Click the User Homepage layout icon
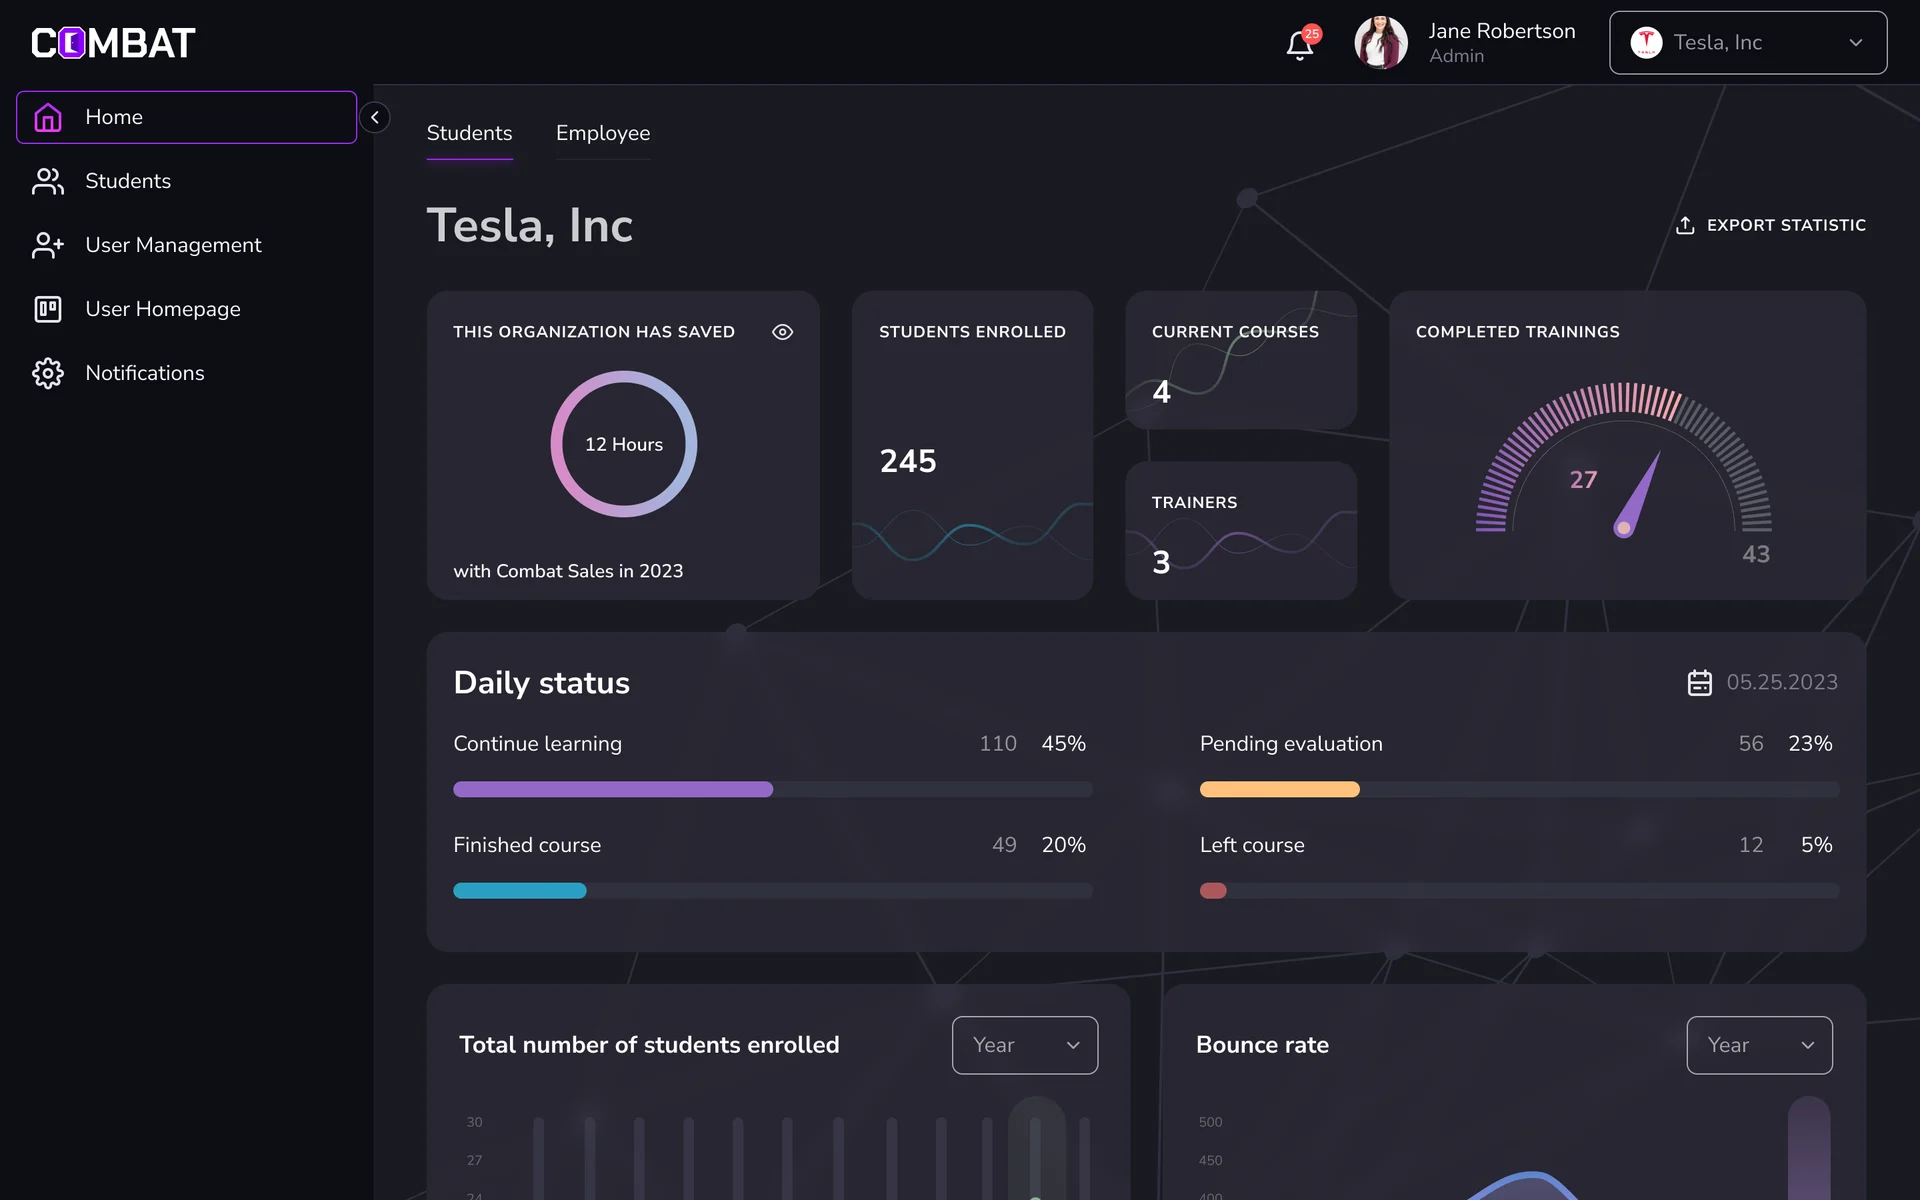This screenshot has height=1200, width=1920. click(x=48, y=309)
